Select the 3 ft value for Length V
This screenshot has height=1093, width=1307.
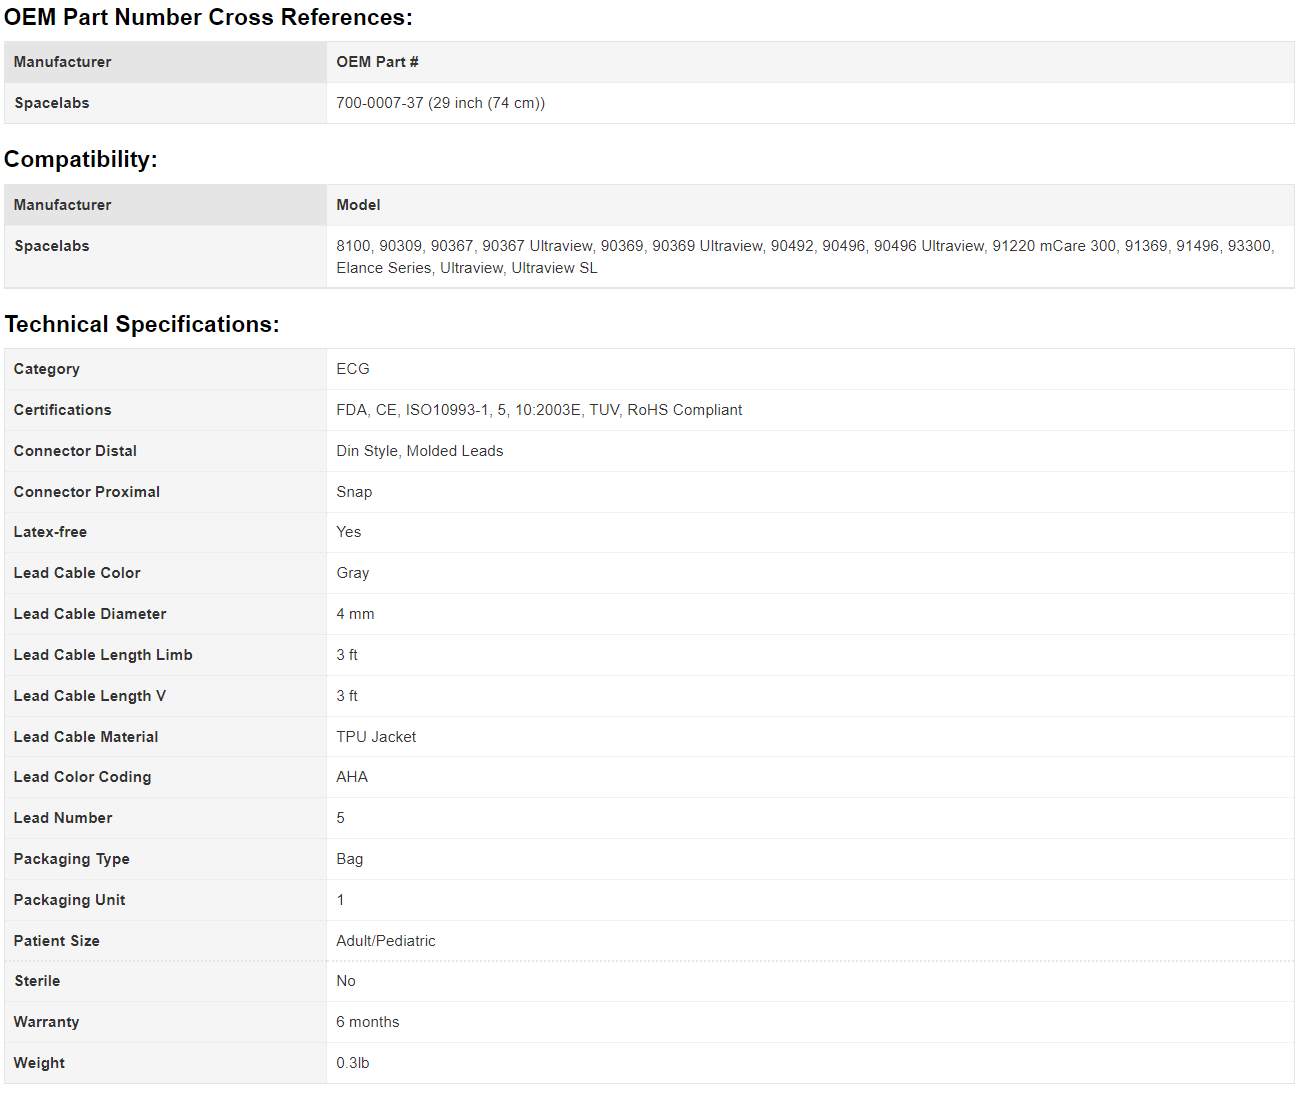click(x=347, y=696)
